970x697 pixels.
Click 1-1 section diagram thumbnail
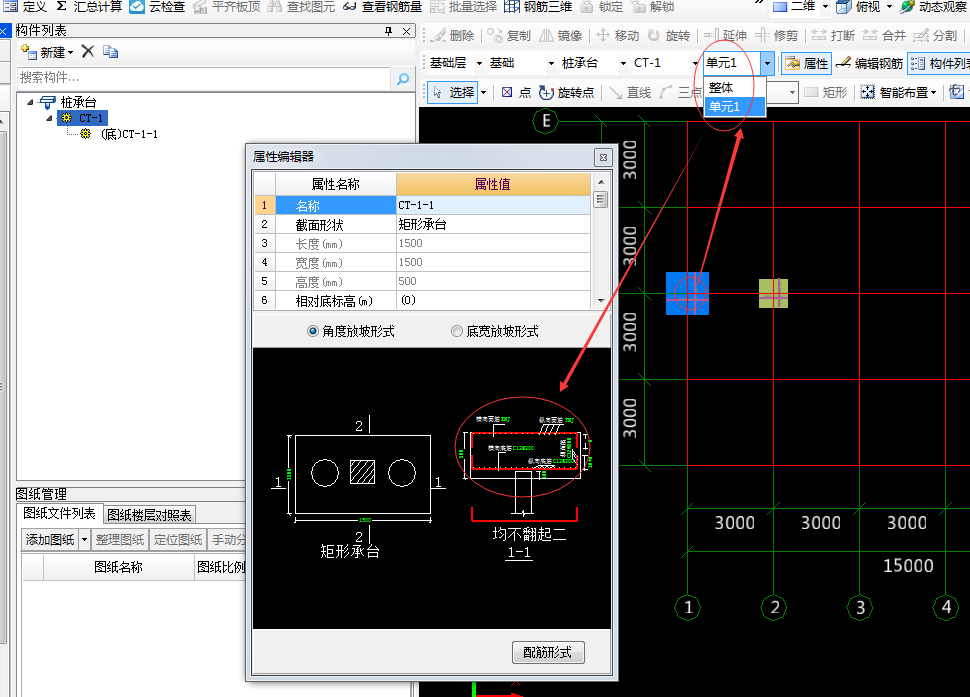click(x=524, y=479)
